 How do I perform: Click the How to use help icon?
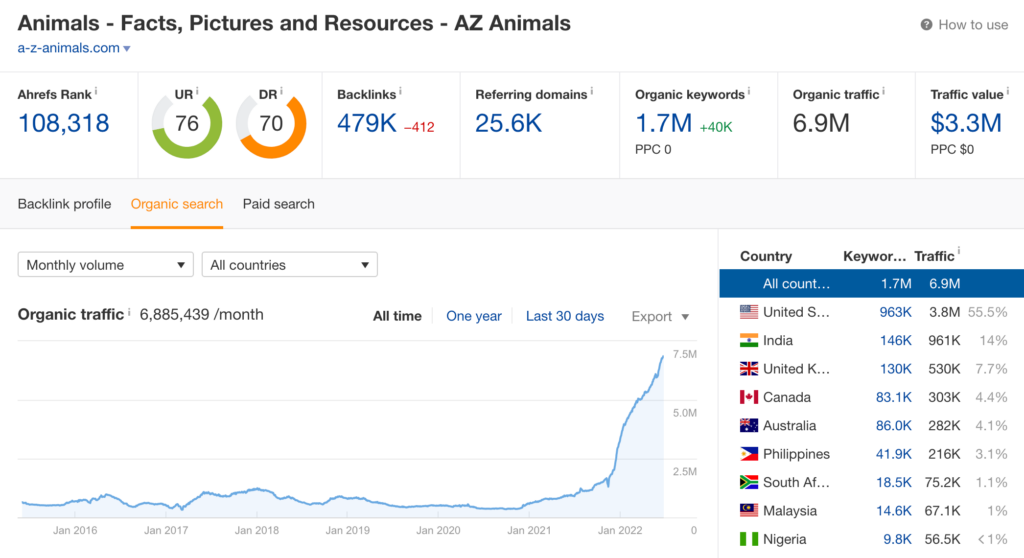click(x=926, y=25)
